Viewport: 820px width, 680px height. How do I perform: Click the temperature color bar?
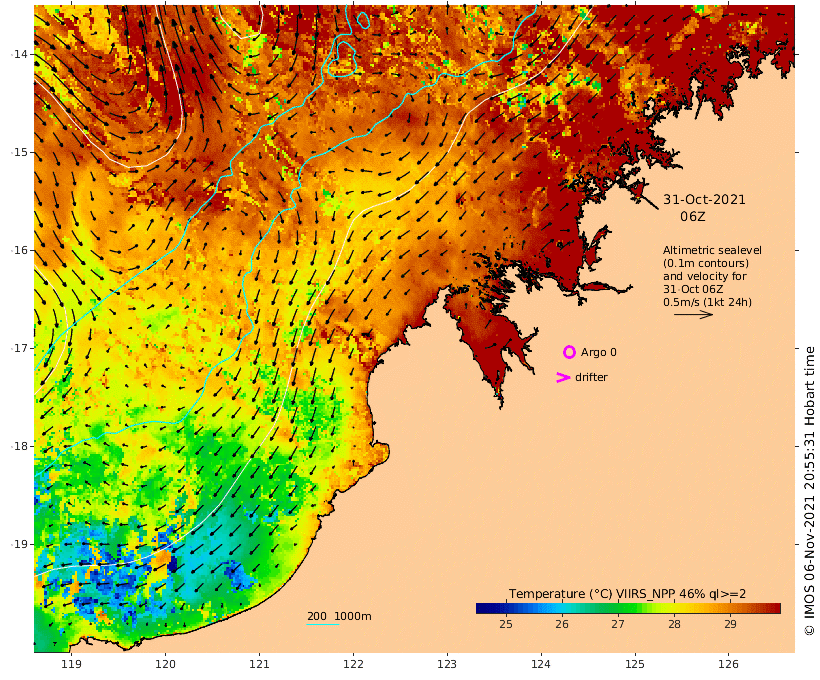pos(628,608)
